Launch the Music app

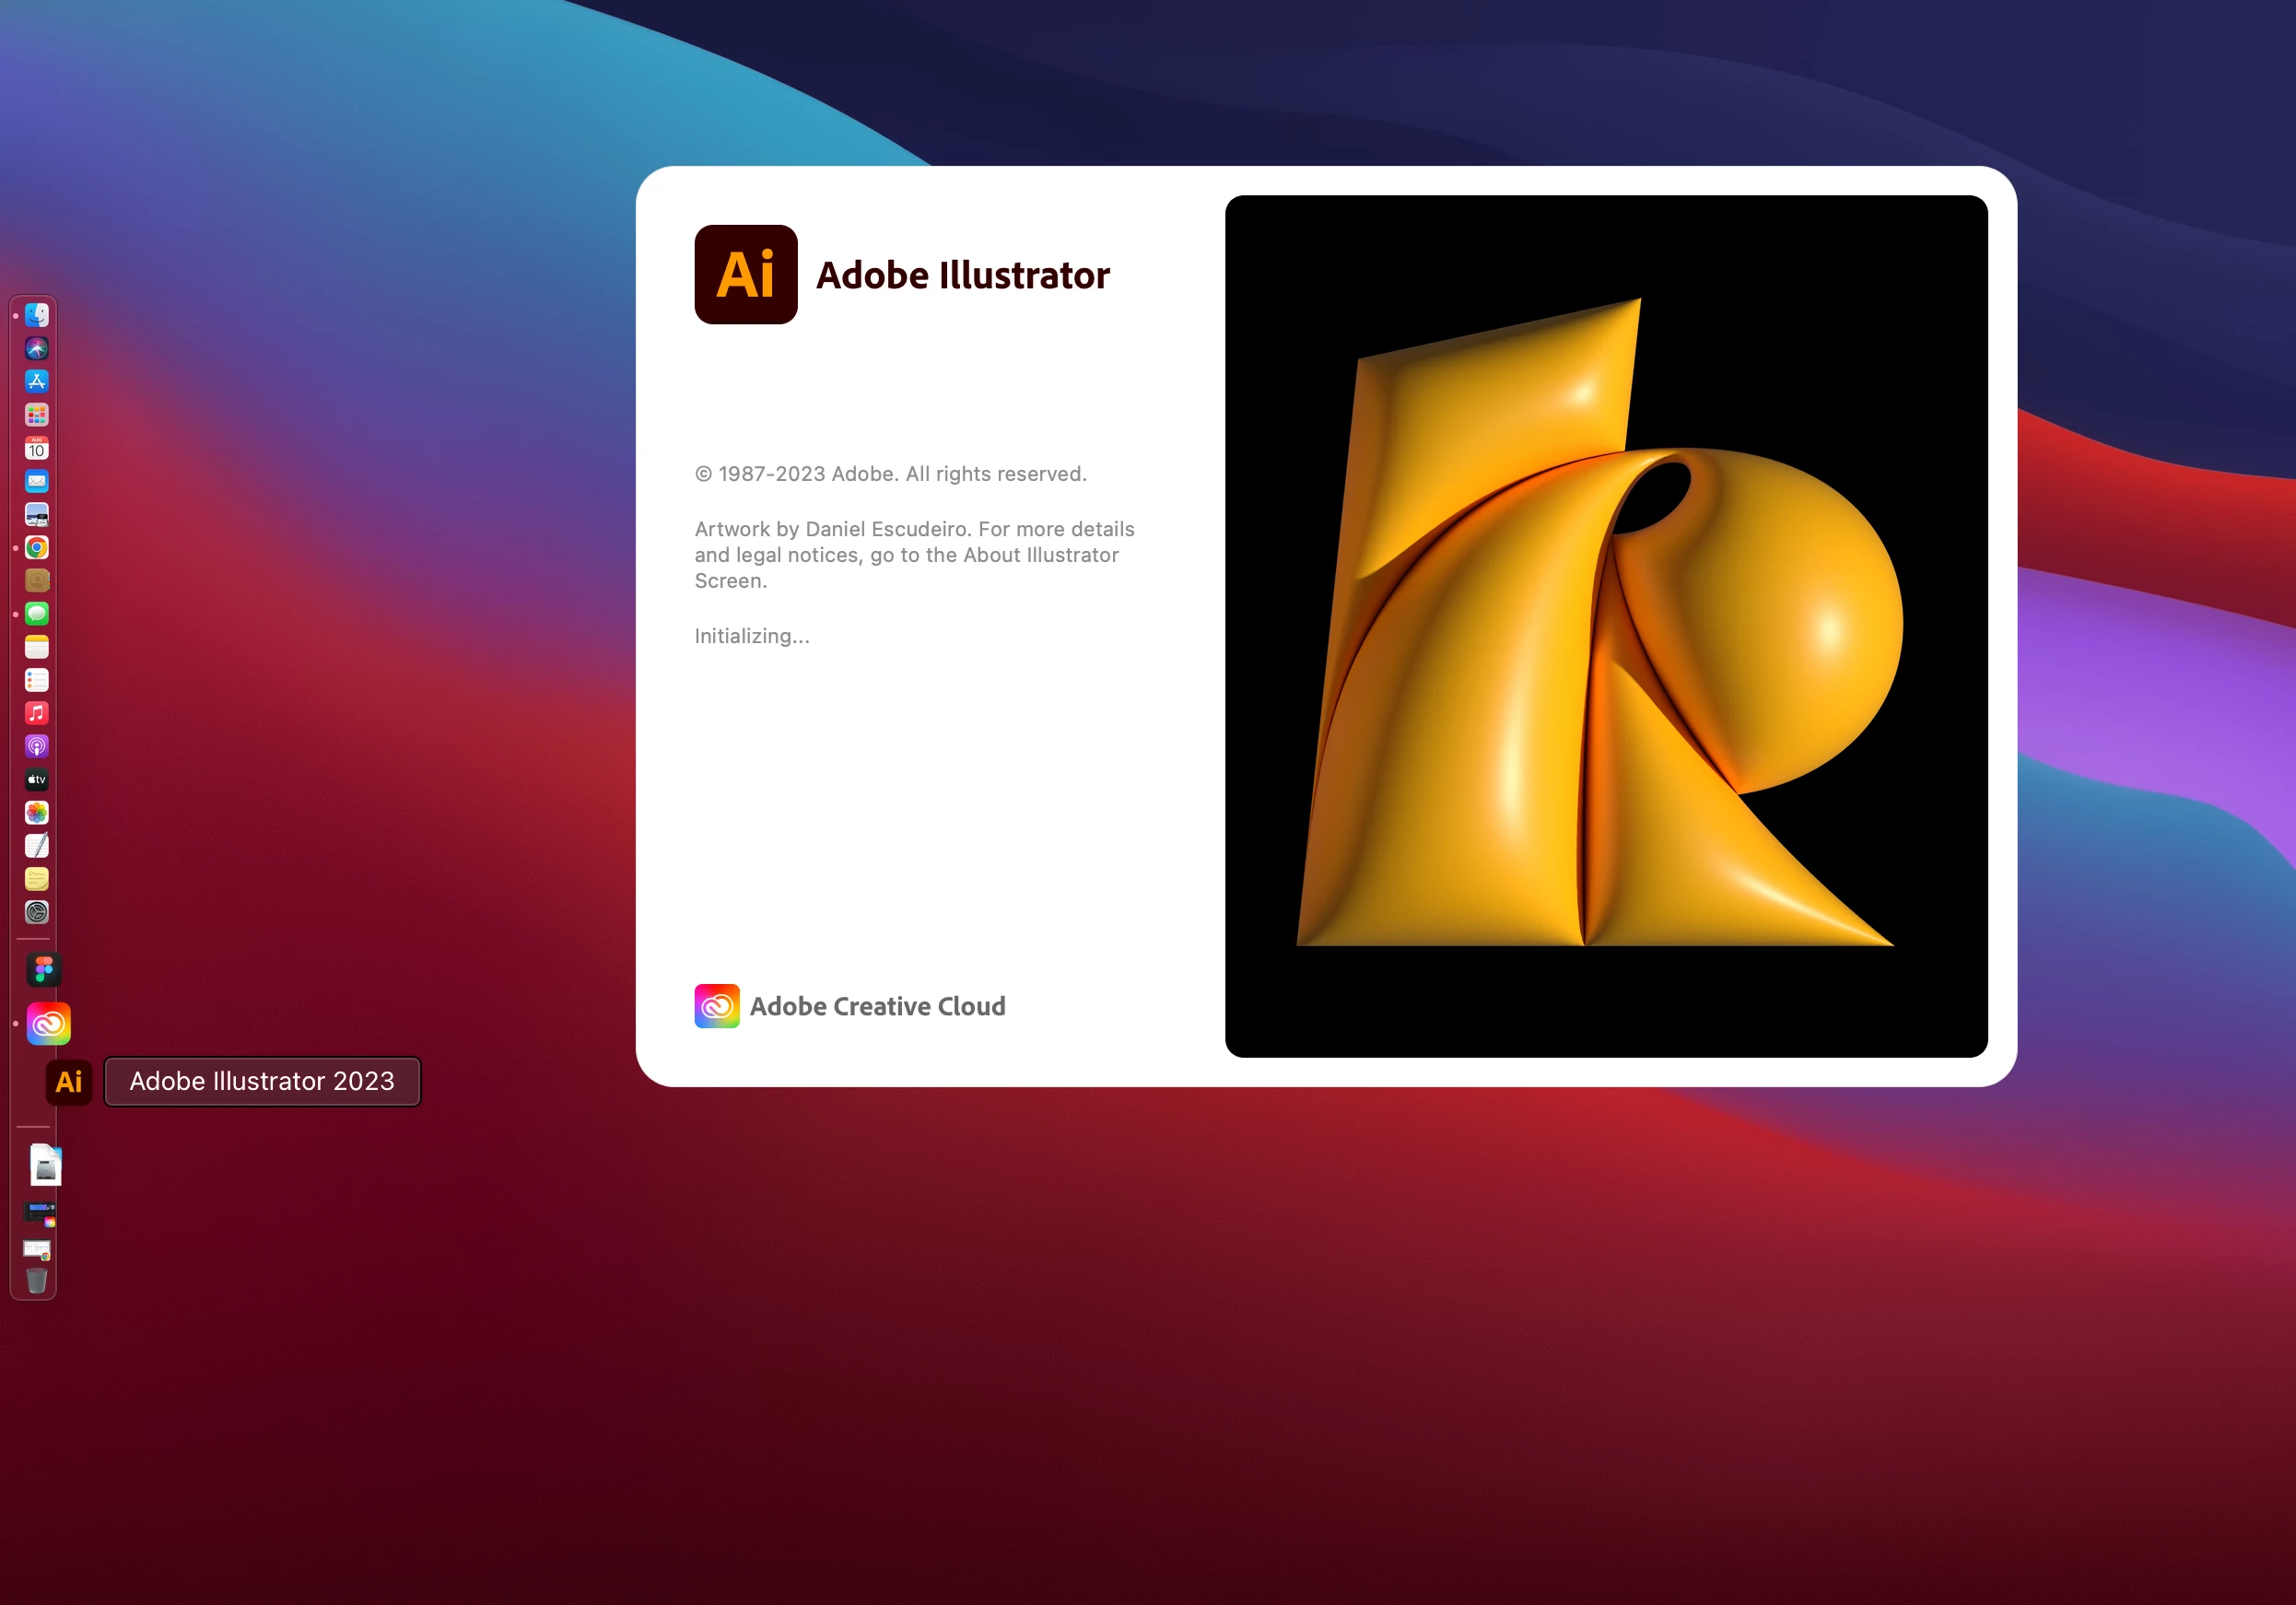(x=37, y=713)
